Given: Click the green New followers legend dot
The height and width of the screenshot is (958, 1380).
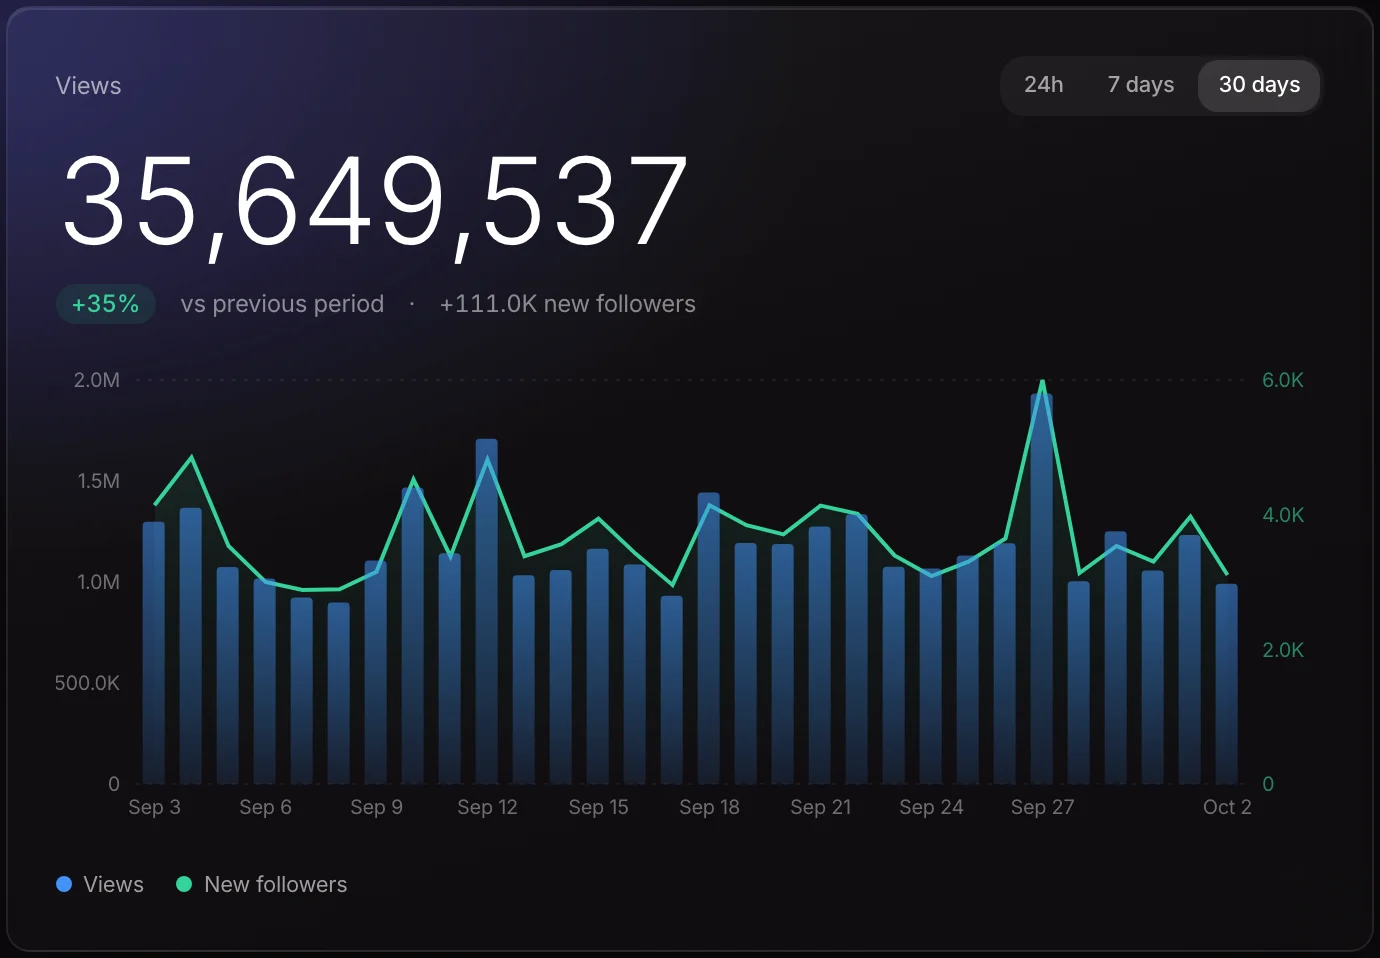Looking at the screenshot, I should [184, 884].
